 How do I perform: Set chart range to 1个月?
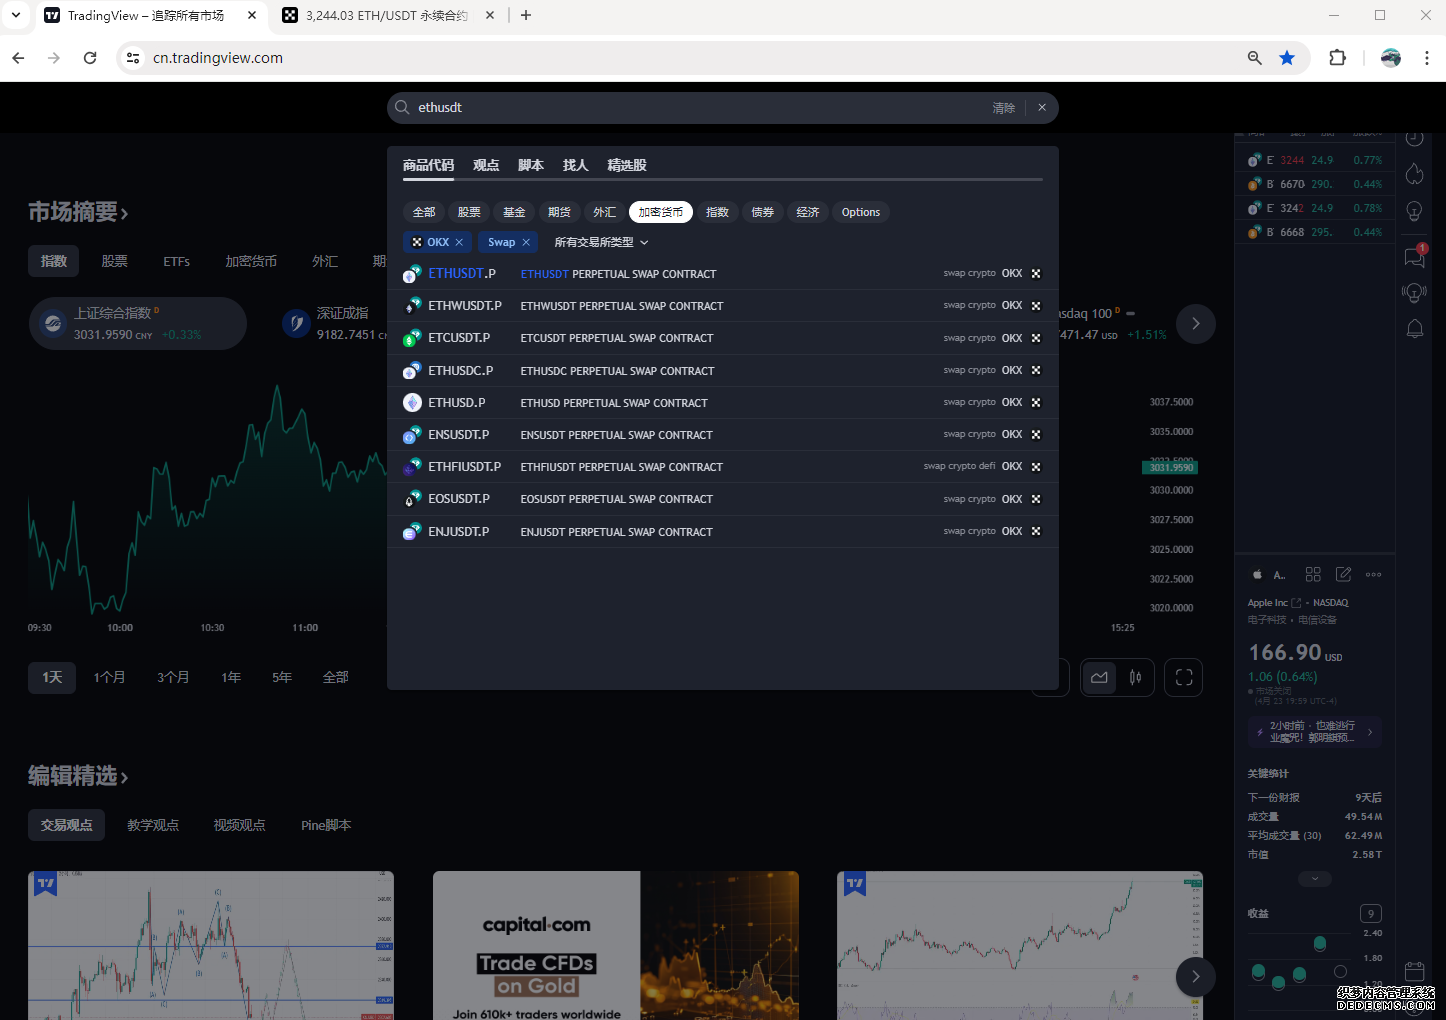(109, 677)
